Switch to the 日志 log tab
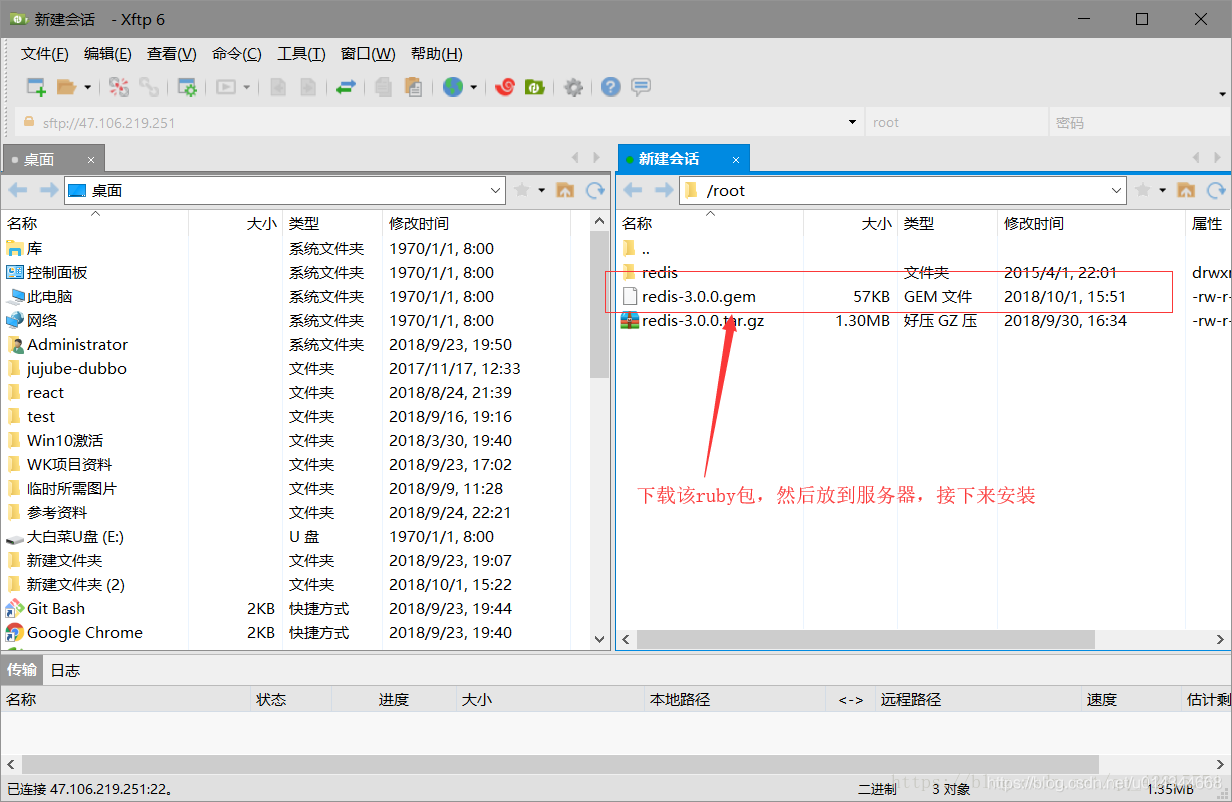 click(65, 670)
